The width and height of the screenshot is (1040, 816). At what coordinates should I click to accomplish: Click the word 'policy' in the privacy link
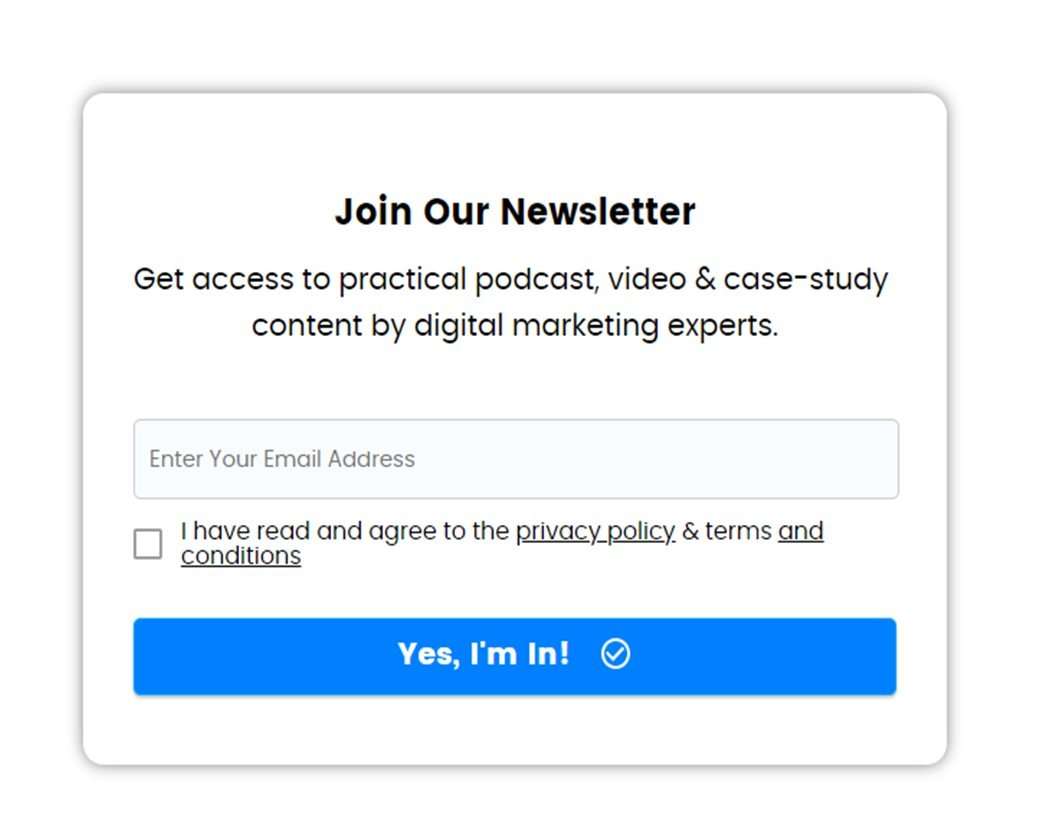[640, 532]
